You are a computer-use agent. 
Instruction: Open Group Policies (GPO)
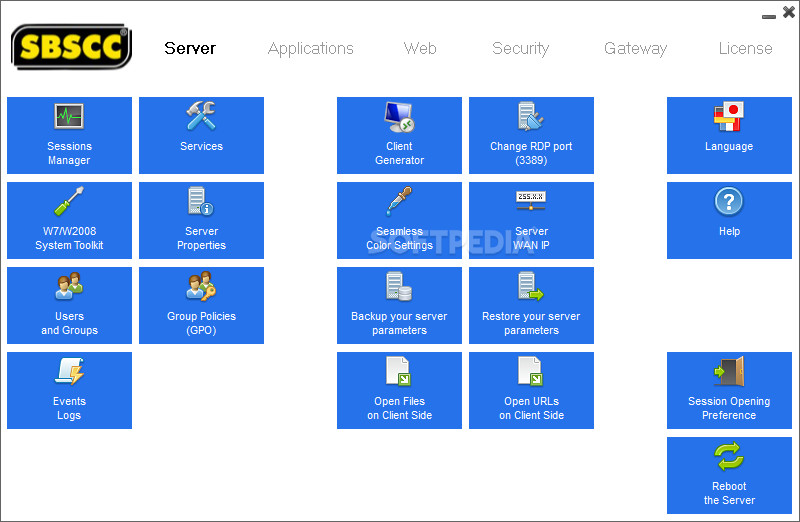(202, 305)
